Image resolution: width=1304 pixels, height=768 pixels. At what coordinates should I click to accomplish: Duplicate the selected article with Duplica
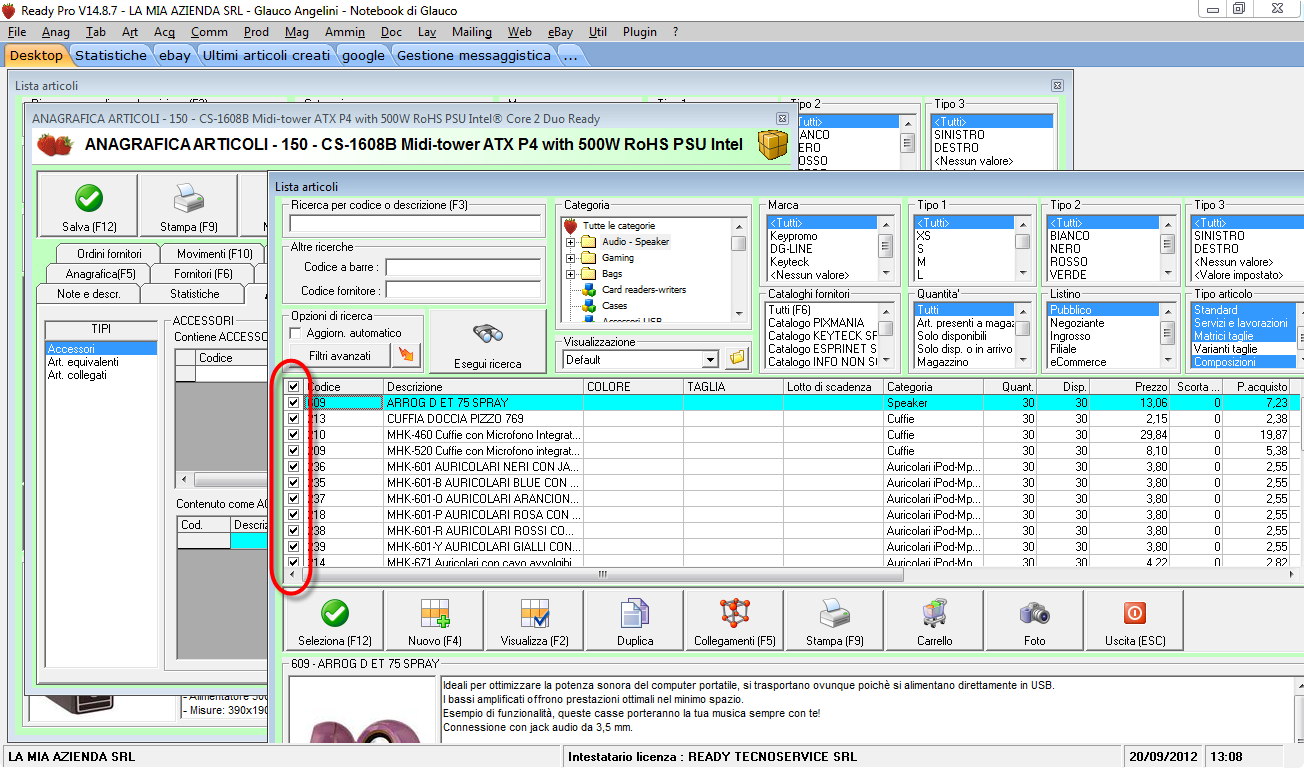635,621
